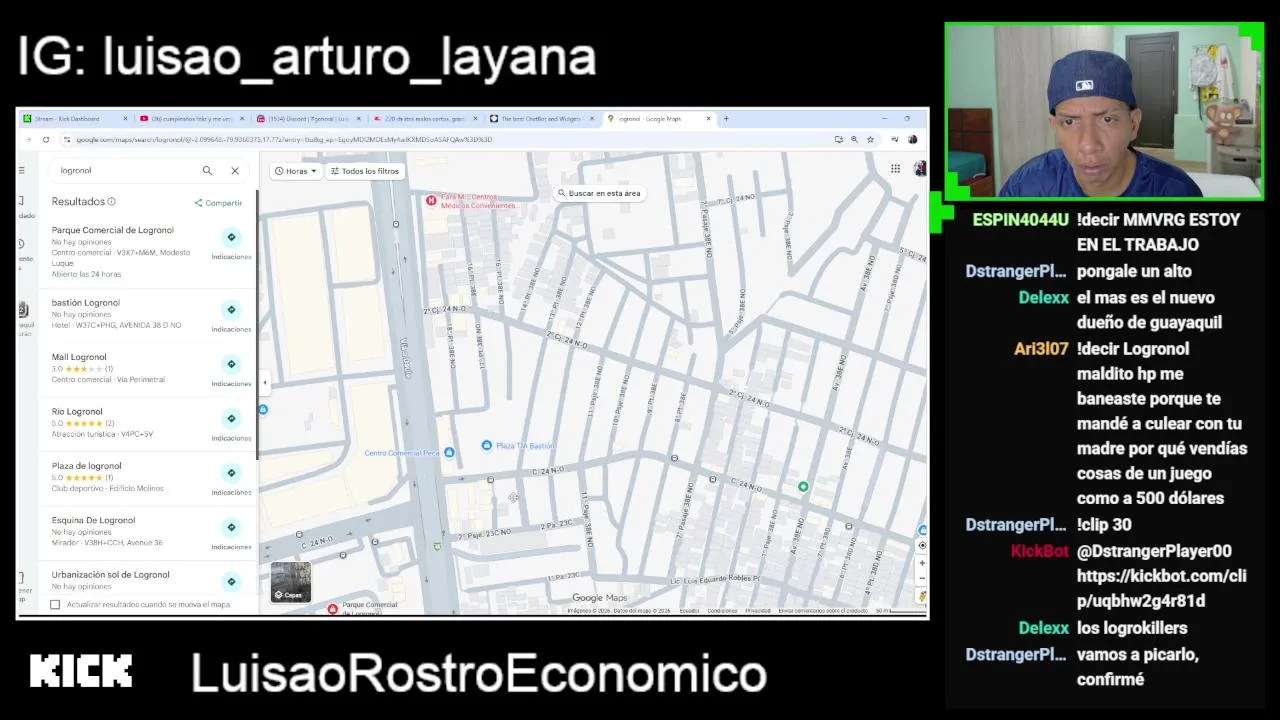Bookmark this page with star icon
The width and height of the screenshot is (1280, 720).
(870, 140)
